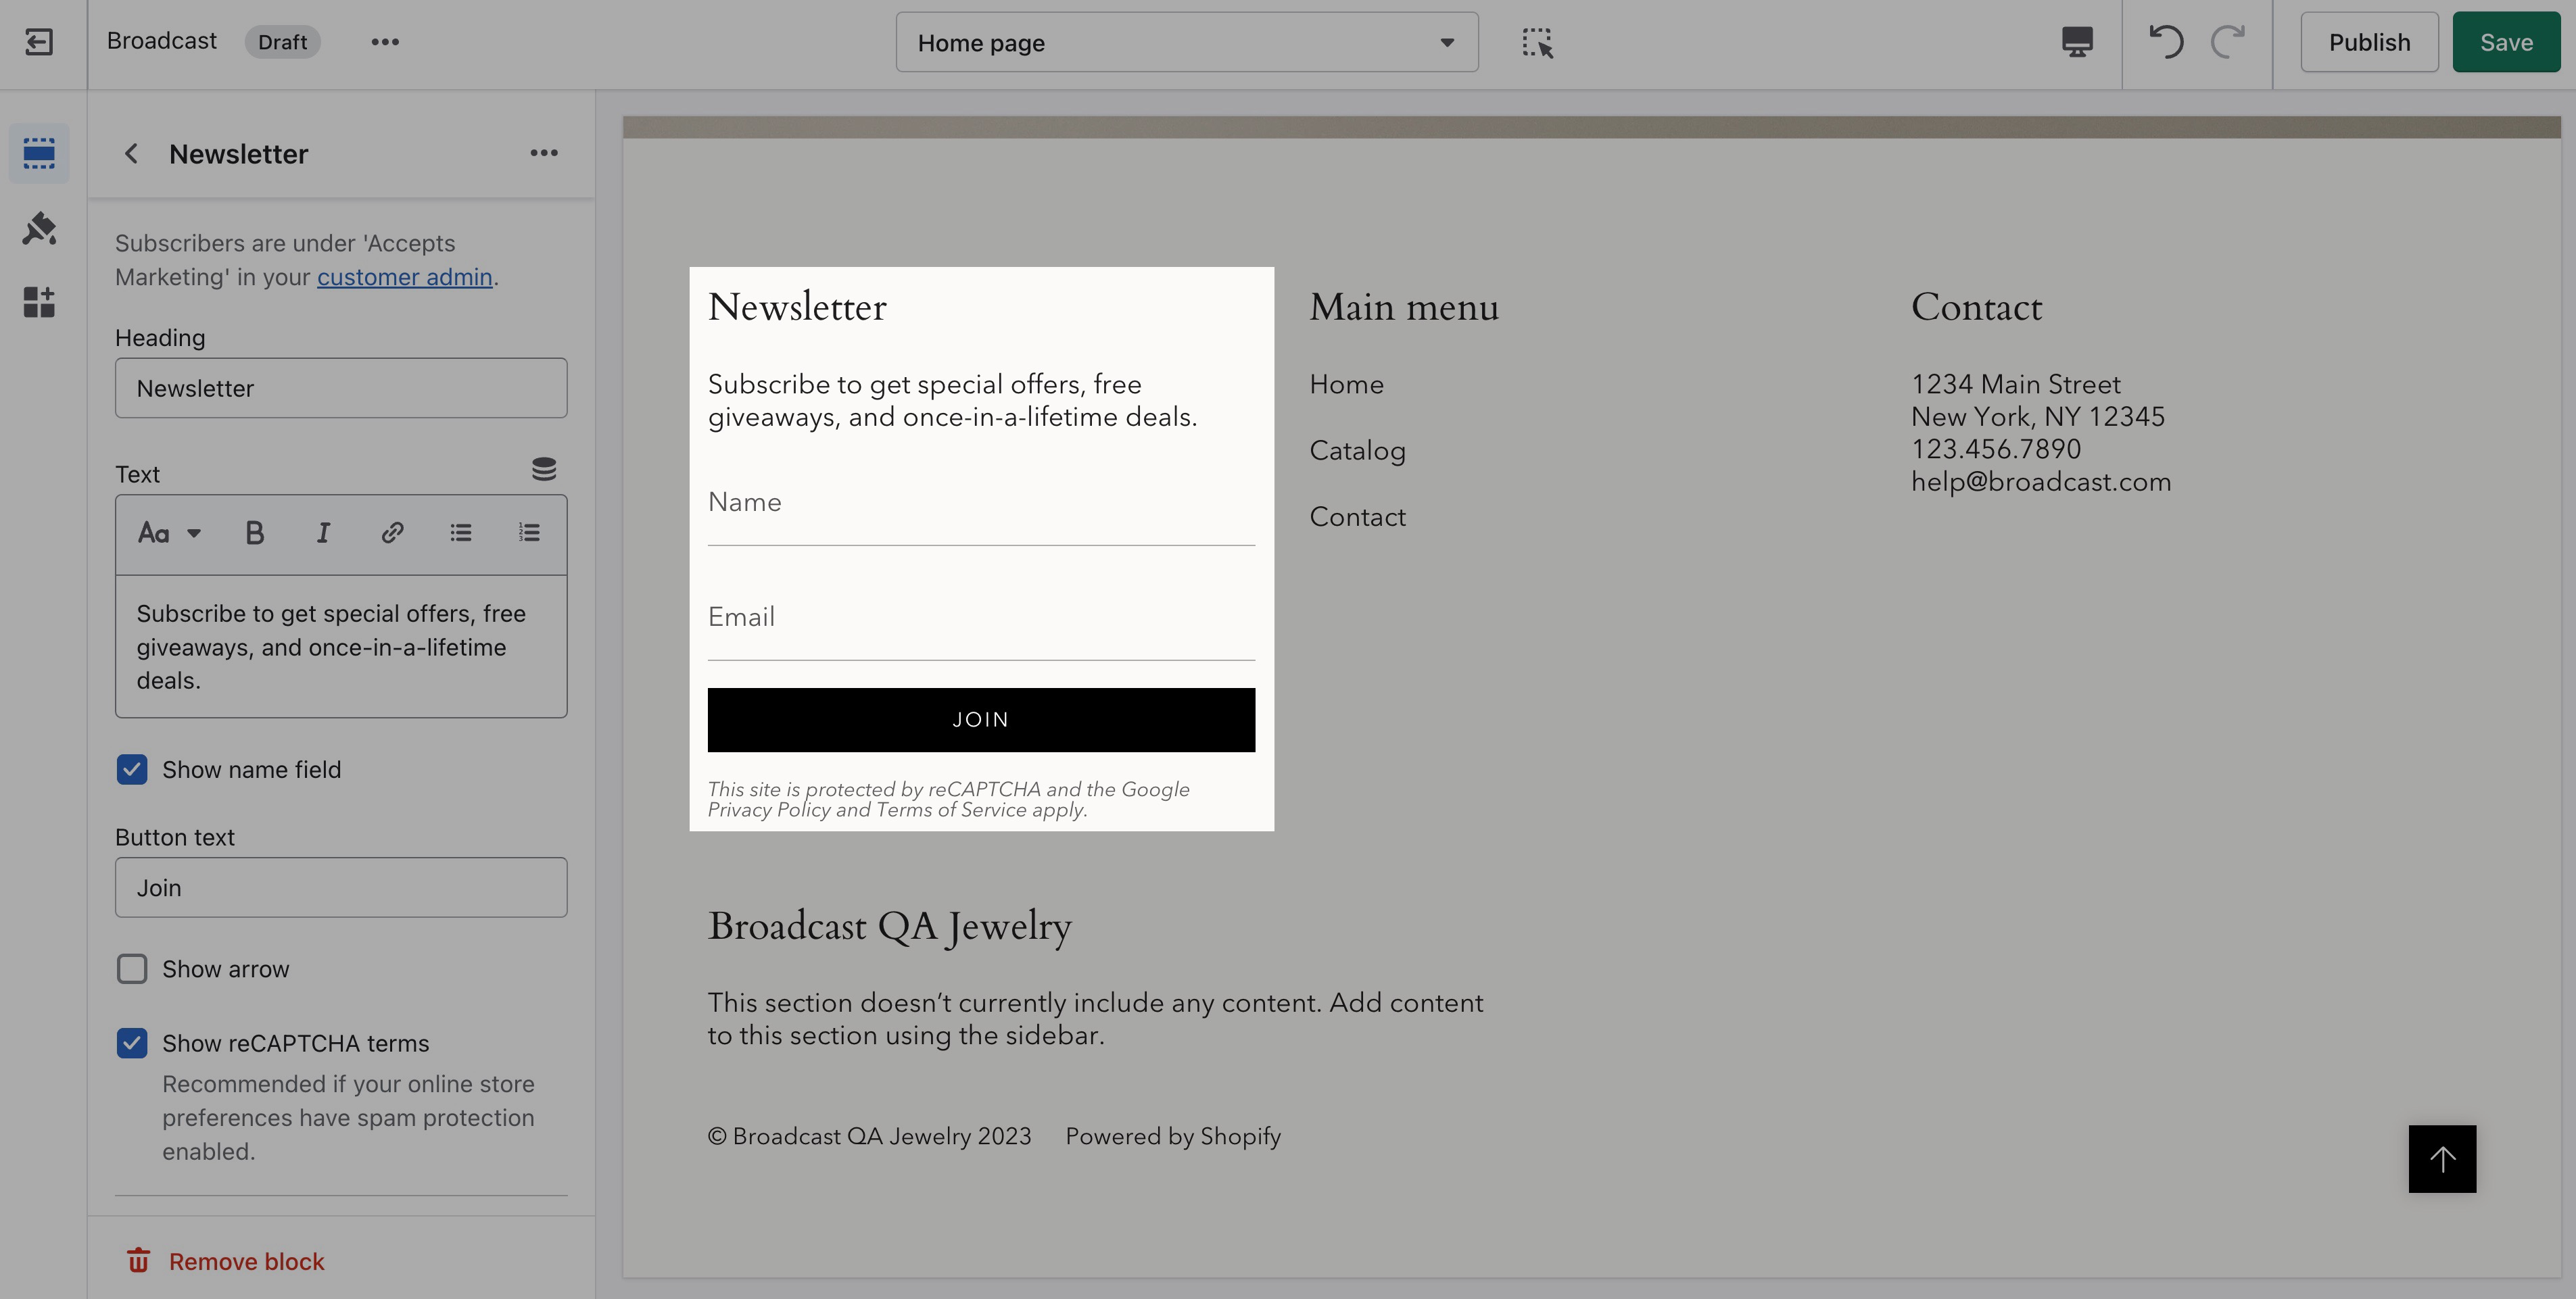Insert a link in text editor
The image size is (2576, 1299).
coord(392,533)
